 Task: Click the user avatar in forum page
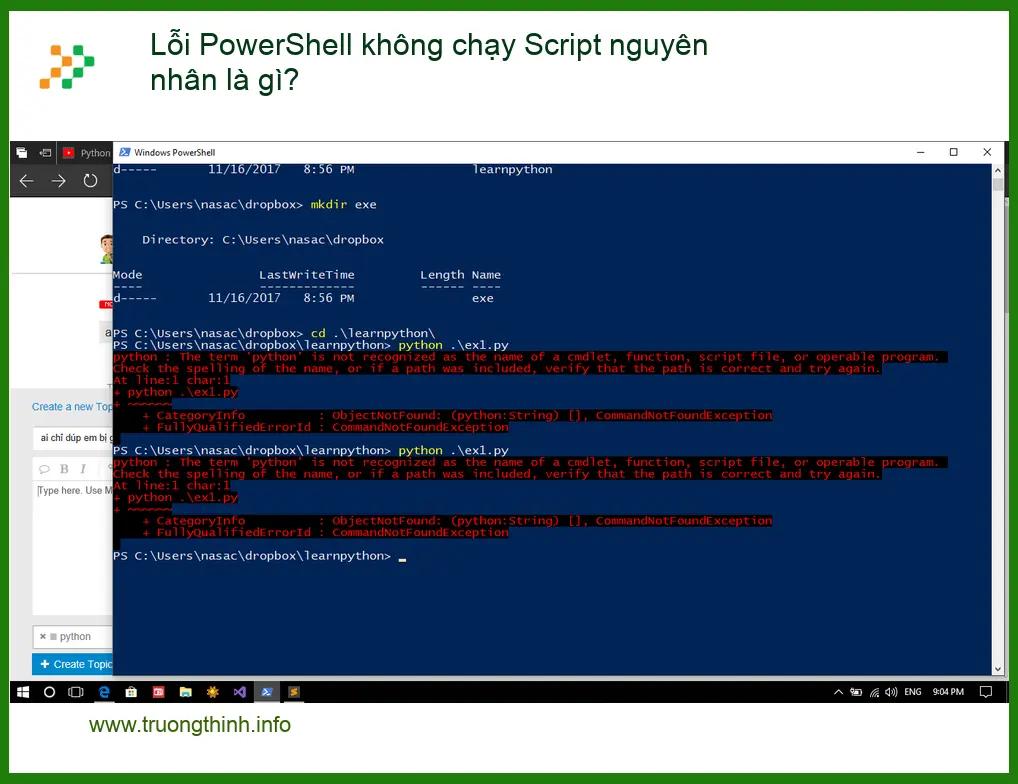tap(106, 249)
